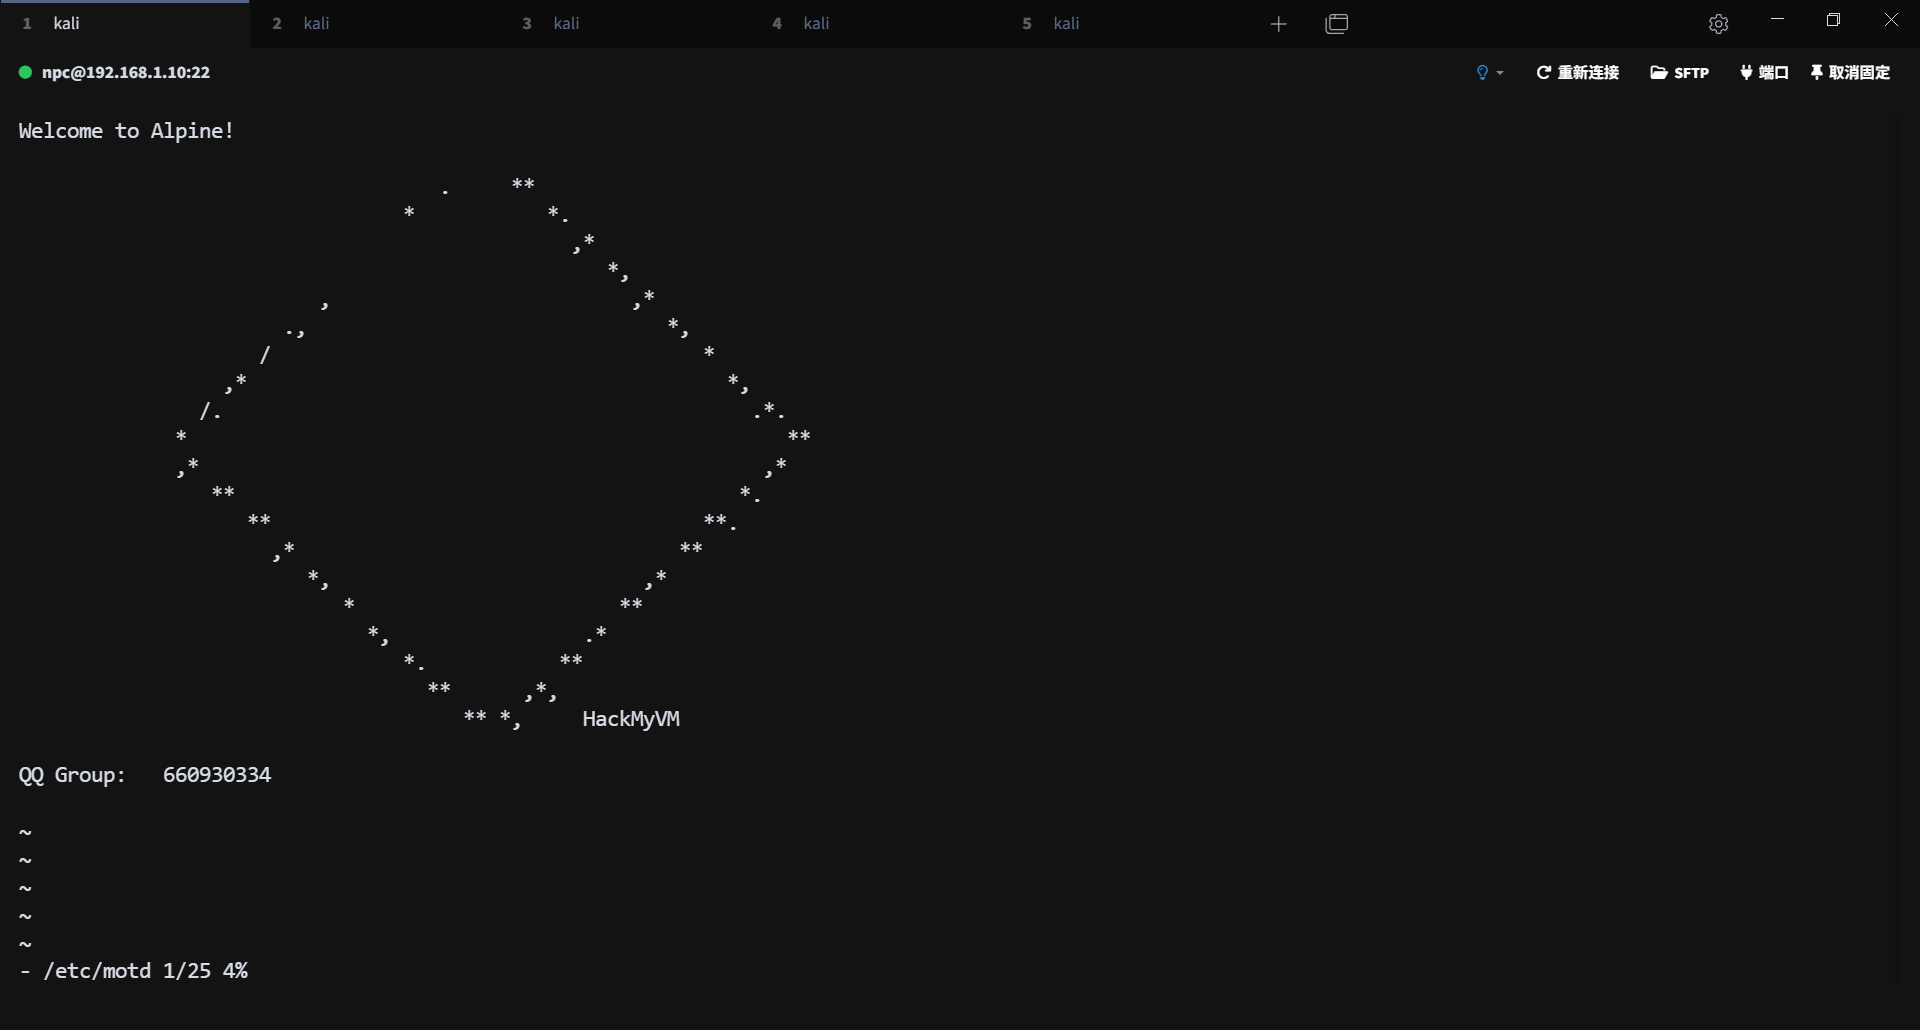Add a new tab with plus icon
The height and width of the screenshot is (1030, 1920).
[x=1278, y=24]
